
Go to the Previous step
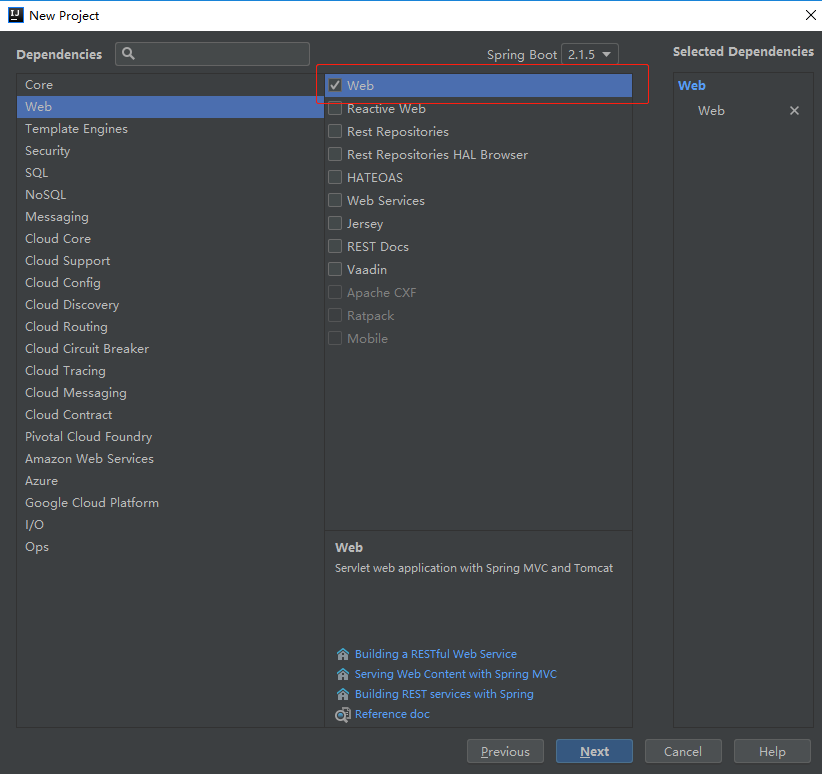tap(505, 751)
